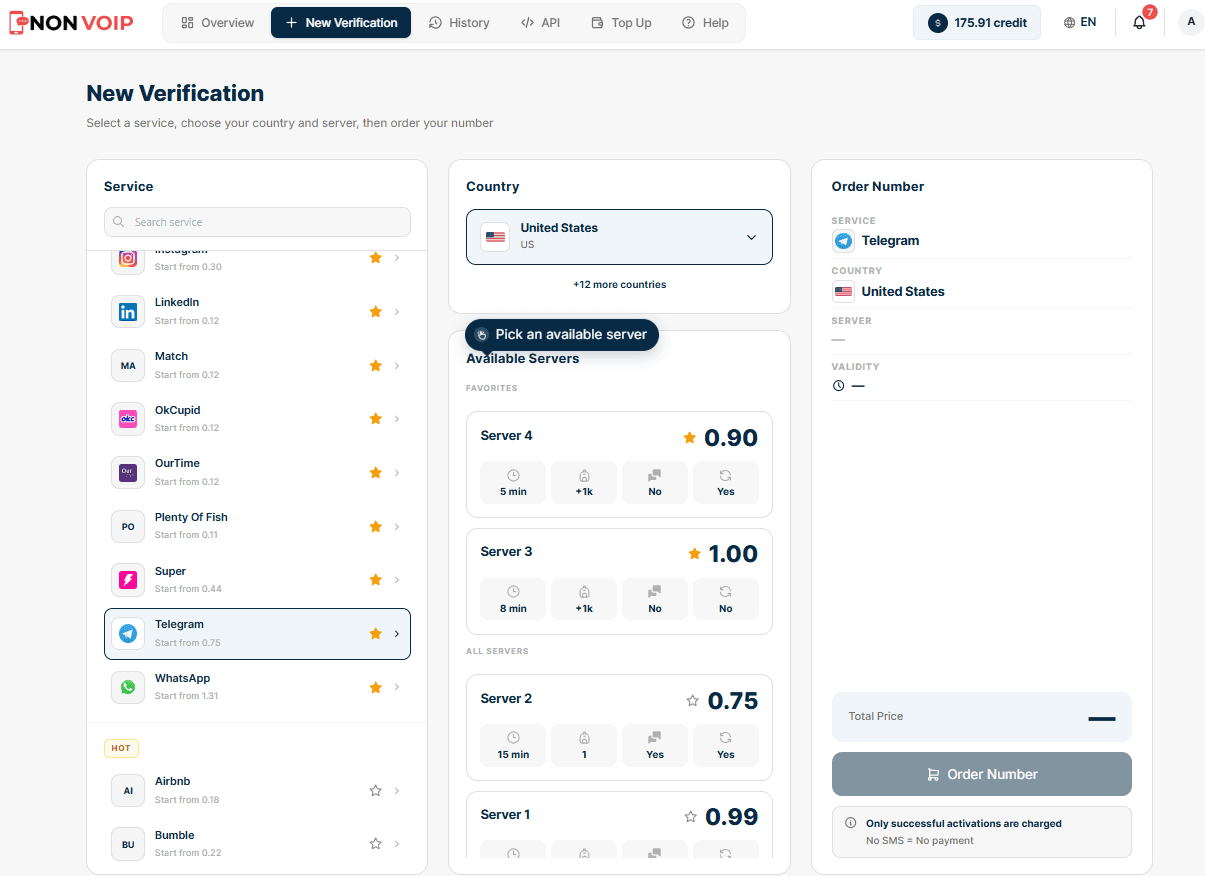The height and width of the screenshot is (876, 1205).
Task: Unfavorite Match using its star
Action: coord(376,366)
